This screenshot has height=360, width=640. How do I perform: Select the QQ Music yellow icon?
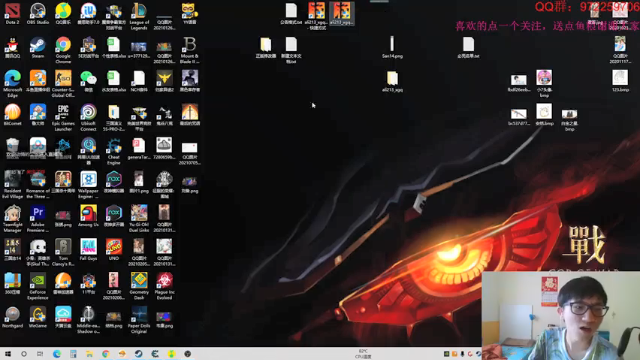[x=63, y=13]
